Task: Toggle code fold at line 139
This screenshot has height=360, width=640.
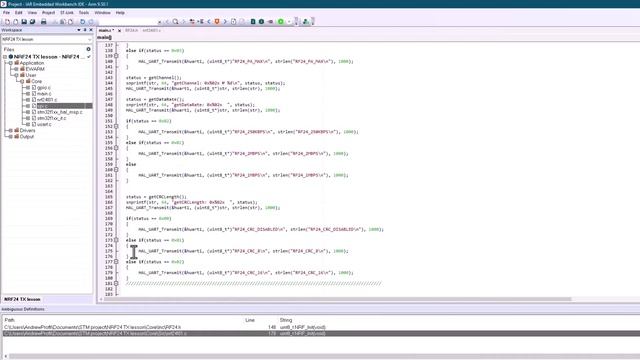Action: 116,56
